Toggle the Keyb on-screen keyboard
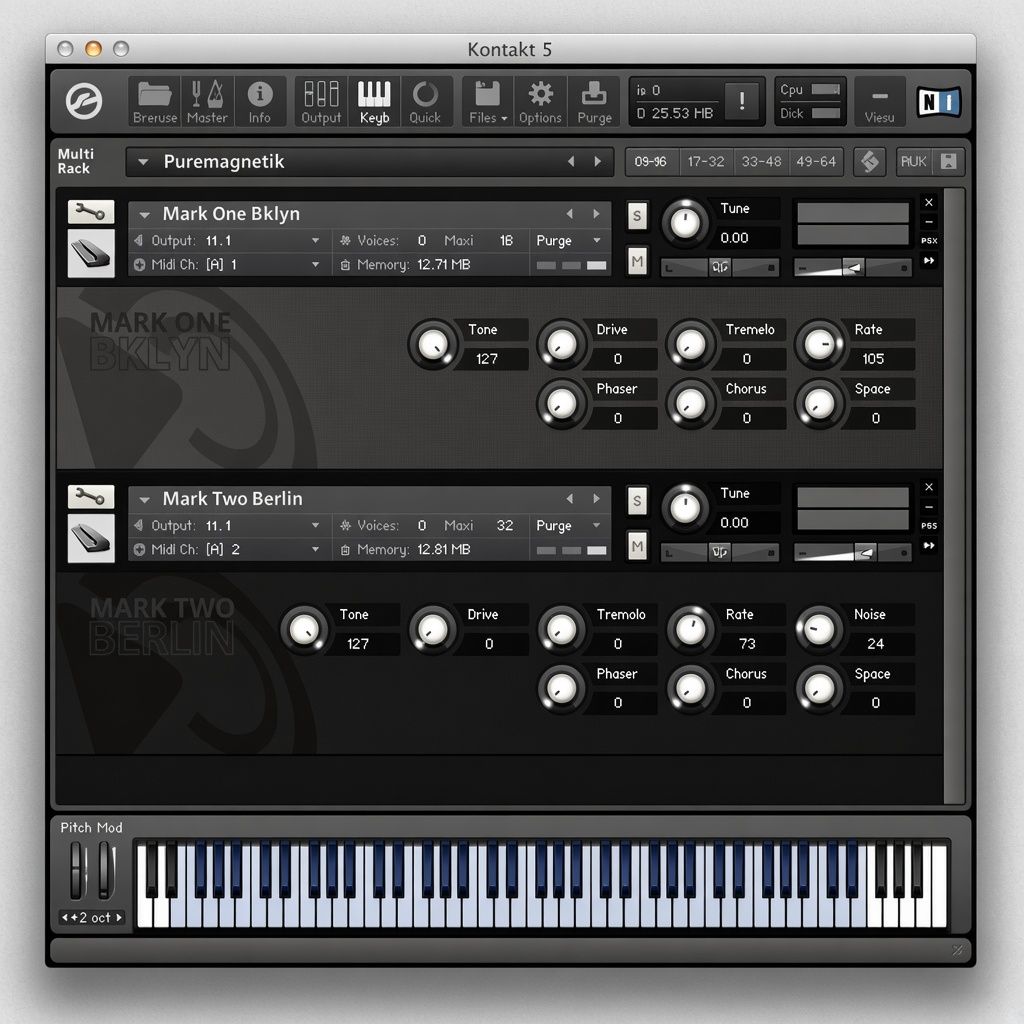Image resolution: width=1024 pixels, height=1024 pixels. pos(374,101)
